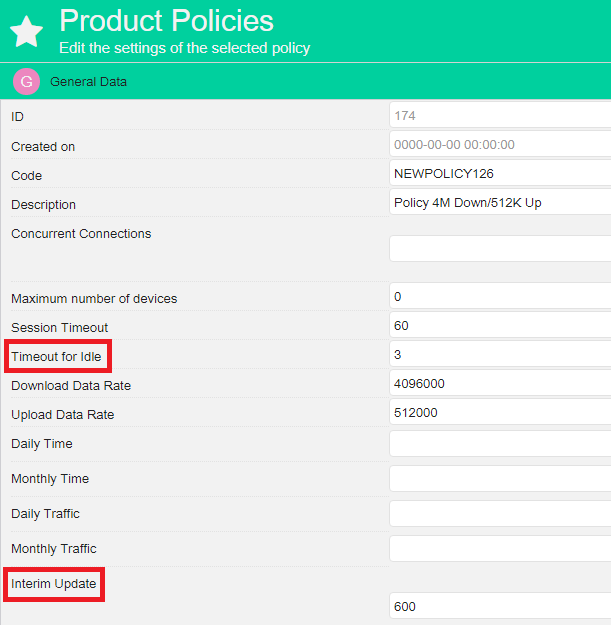The width and height of the screenshot is (611, 625).
Task: Click the Monthly Traffic input box
Action: pos(500,549)
